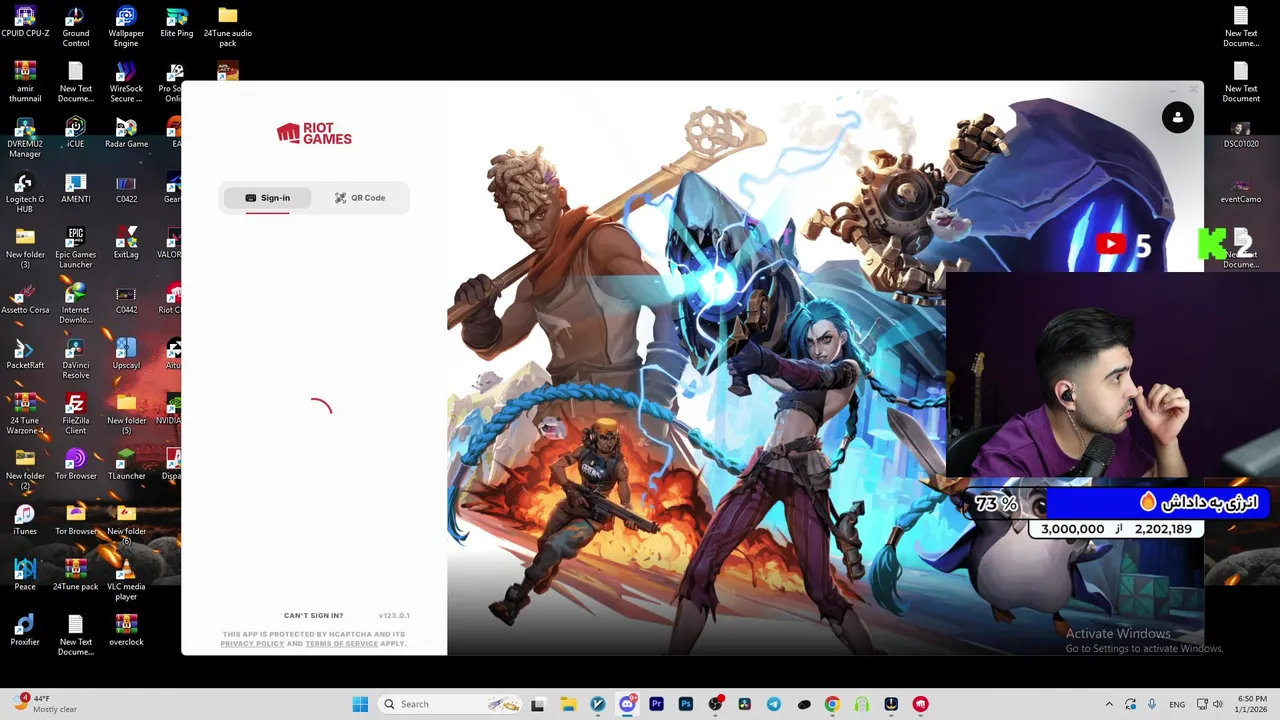Click the round account profile icon
1280x720 pixels.
click(x=1177, y=118)
